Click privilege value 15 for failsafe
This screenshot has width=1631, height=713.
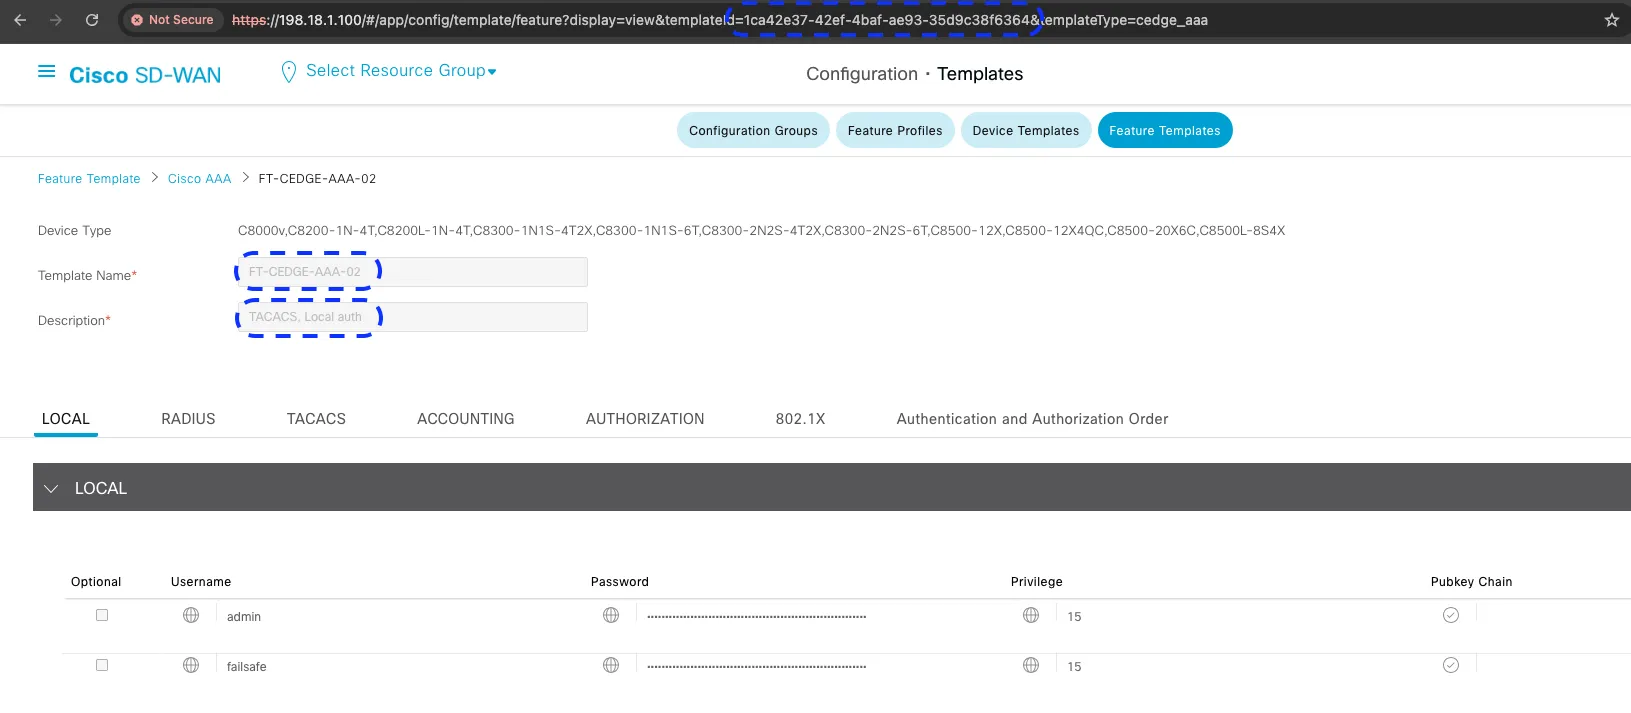1074,667
